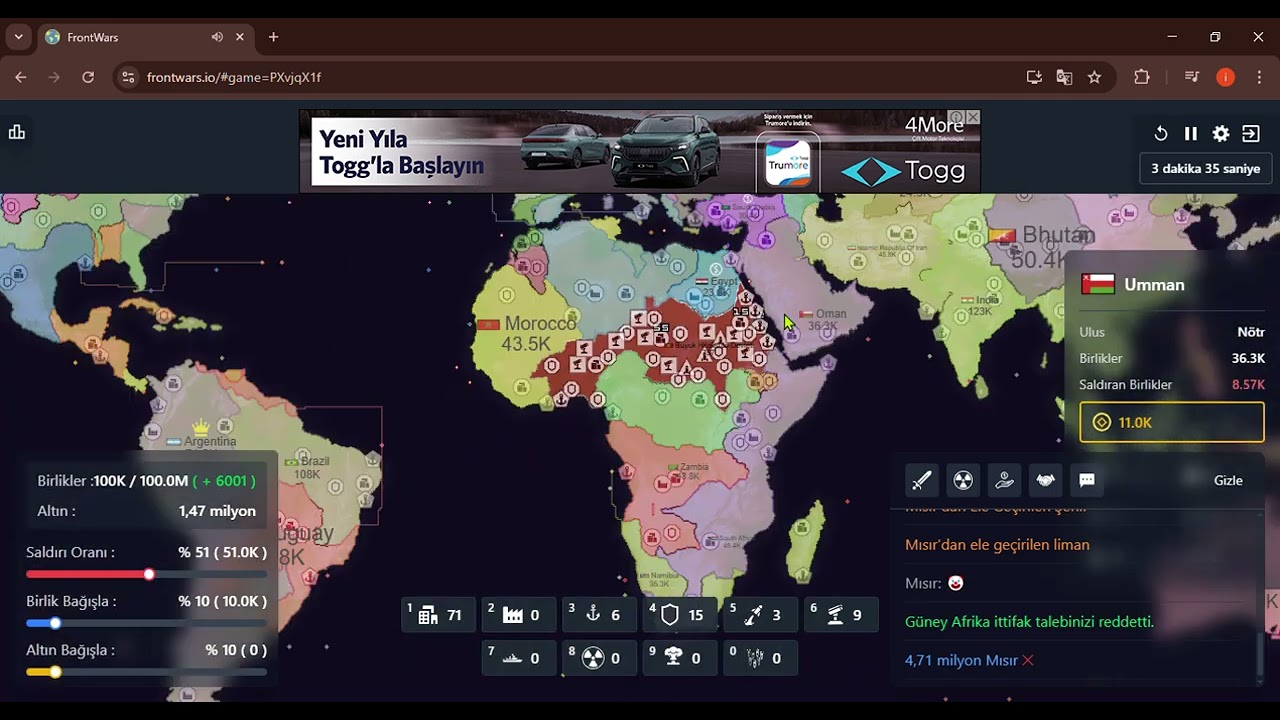The height and width of the screenshot is (720, 1280).
Task: Open the Togg advertisement banner
Action: (x=640, y=151)
